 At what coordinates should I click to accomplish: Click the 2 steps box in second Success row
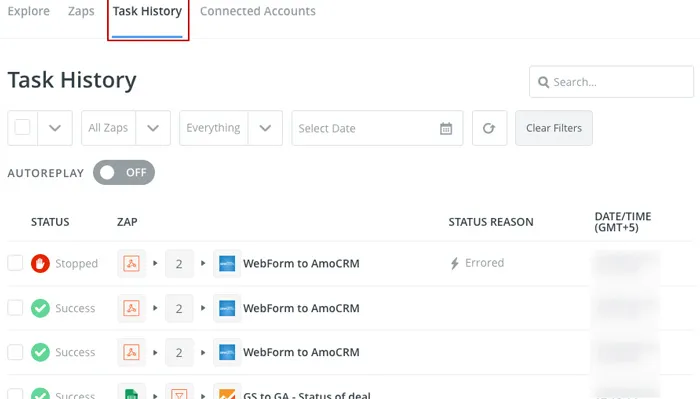[x=179, y=352]
